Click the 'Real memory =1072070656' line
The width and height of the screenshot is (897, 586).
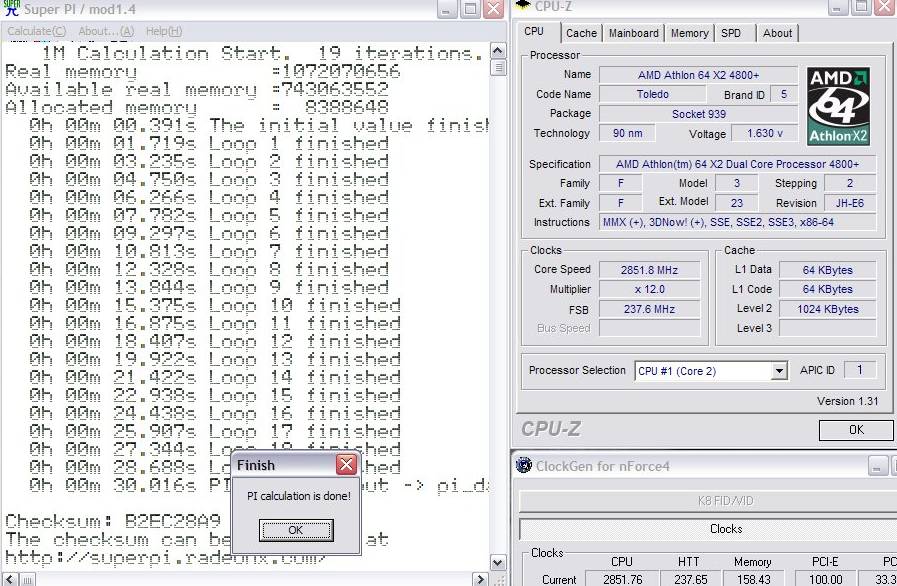pos(203,72)
